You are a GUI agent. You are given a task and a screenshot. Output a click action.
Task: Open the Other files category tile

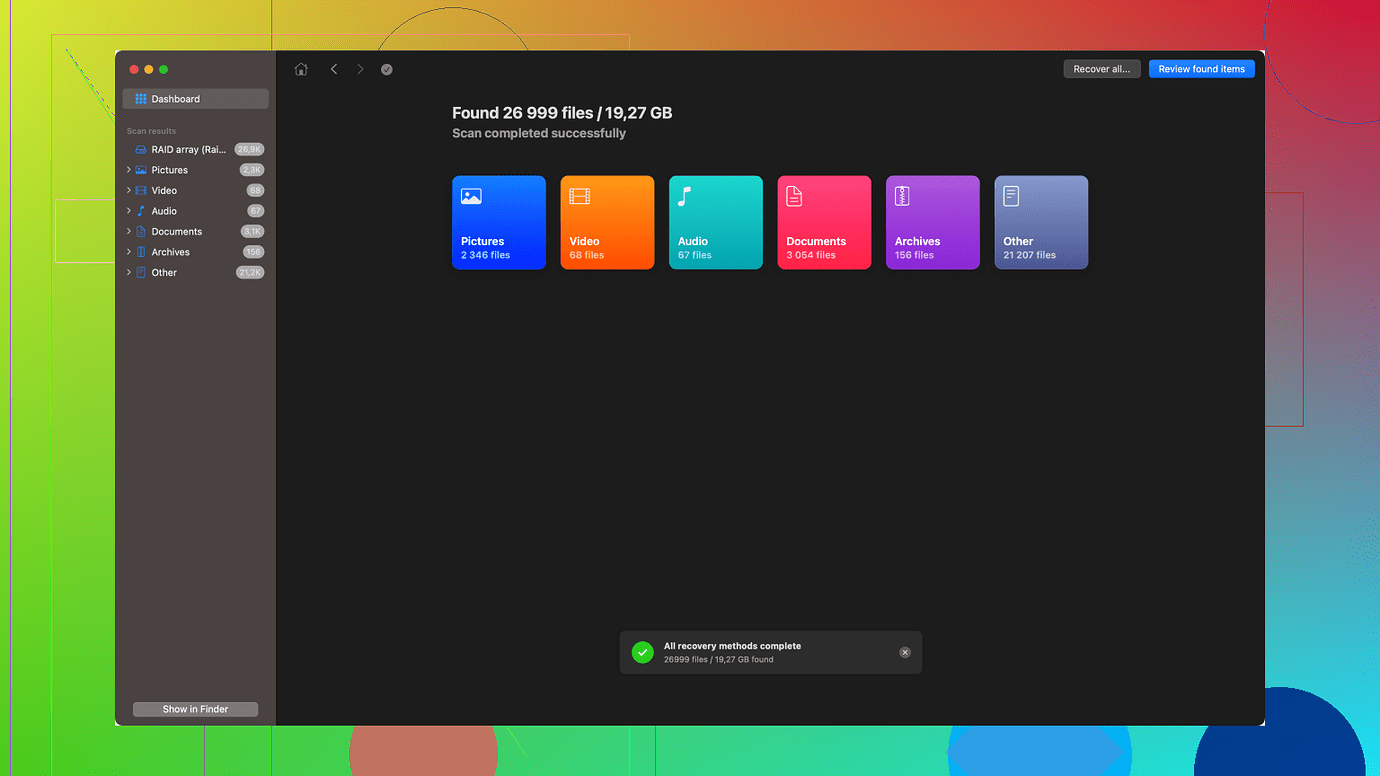click(x=1040, y=222)
